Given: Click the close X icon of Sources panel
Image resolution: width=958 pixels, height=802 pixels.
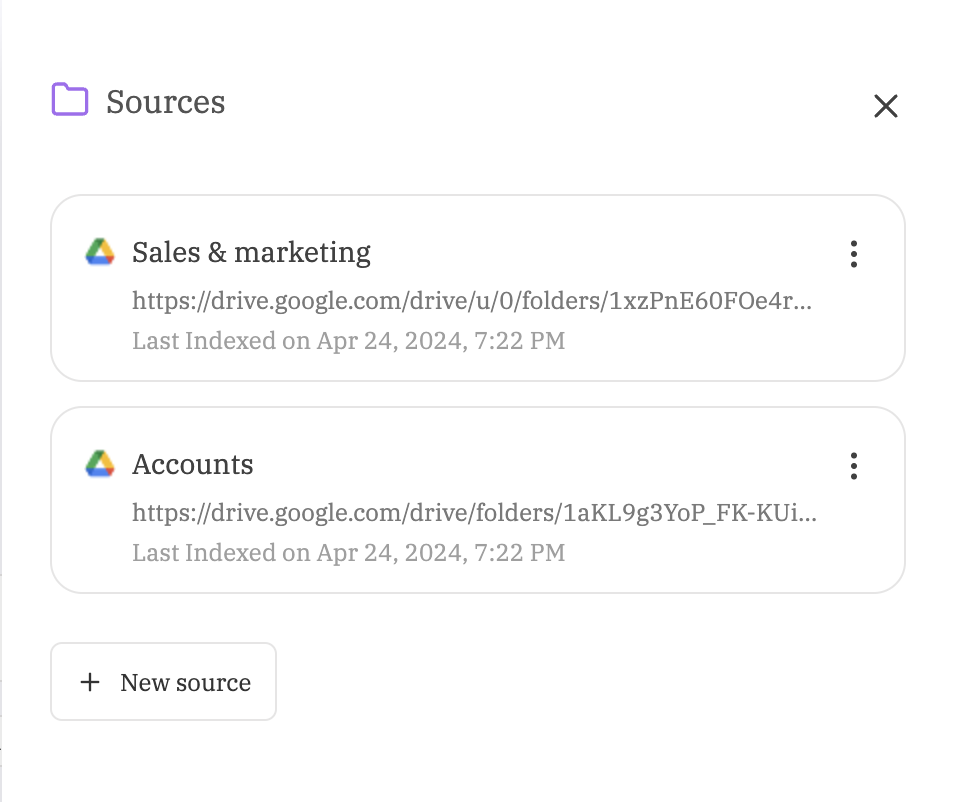Looking at the screenshot, I should pyautogui.click(x=886, y=106).
